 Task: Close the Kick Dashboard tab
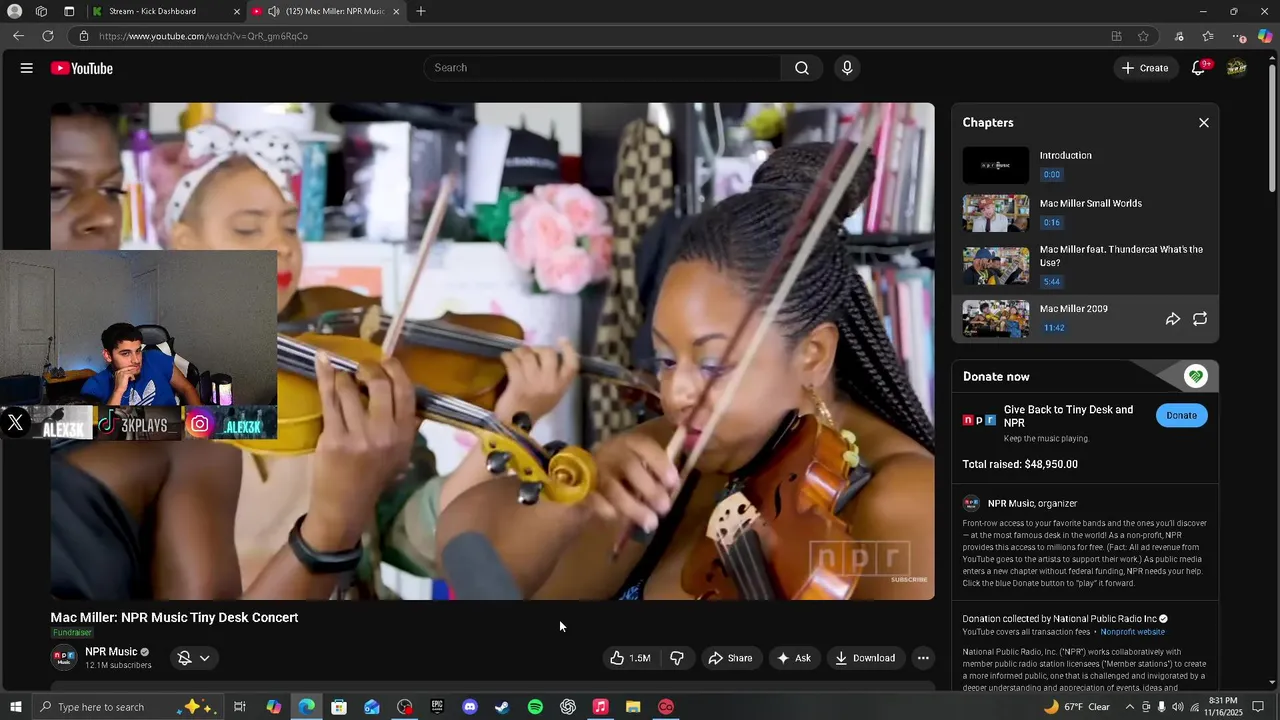click(237, 11)
